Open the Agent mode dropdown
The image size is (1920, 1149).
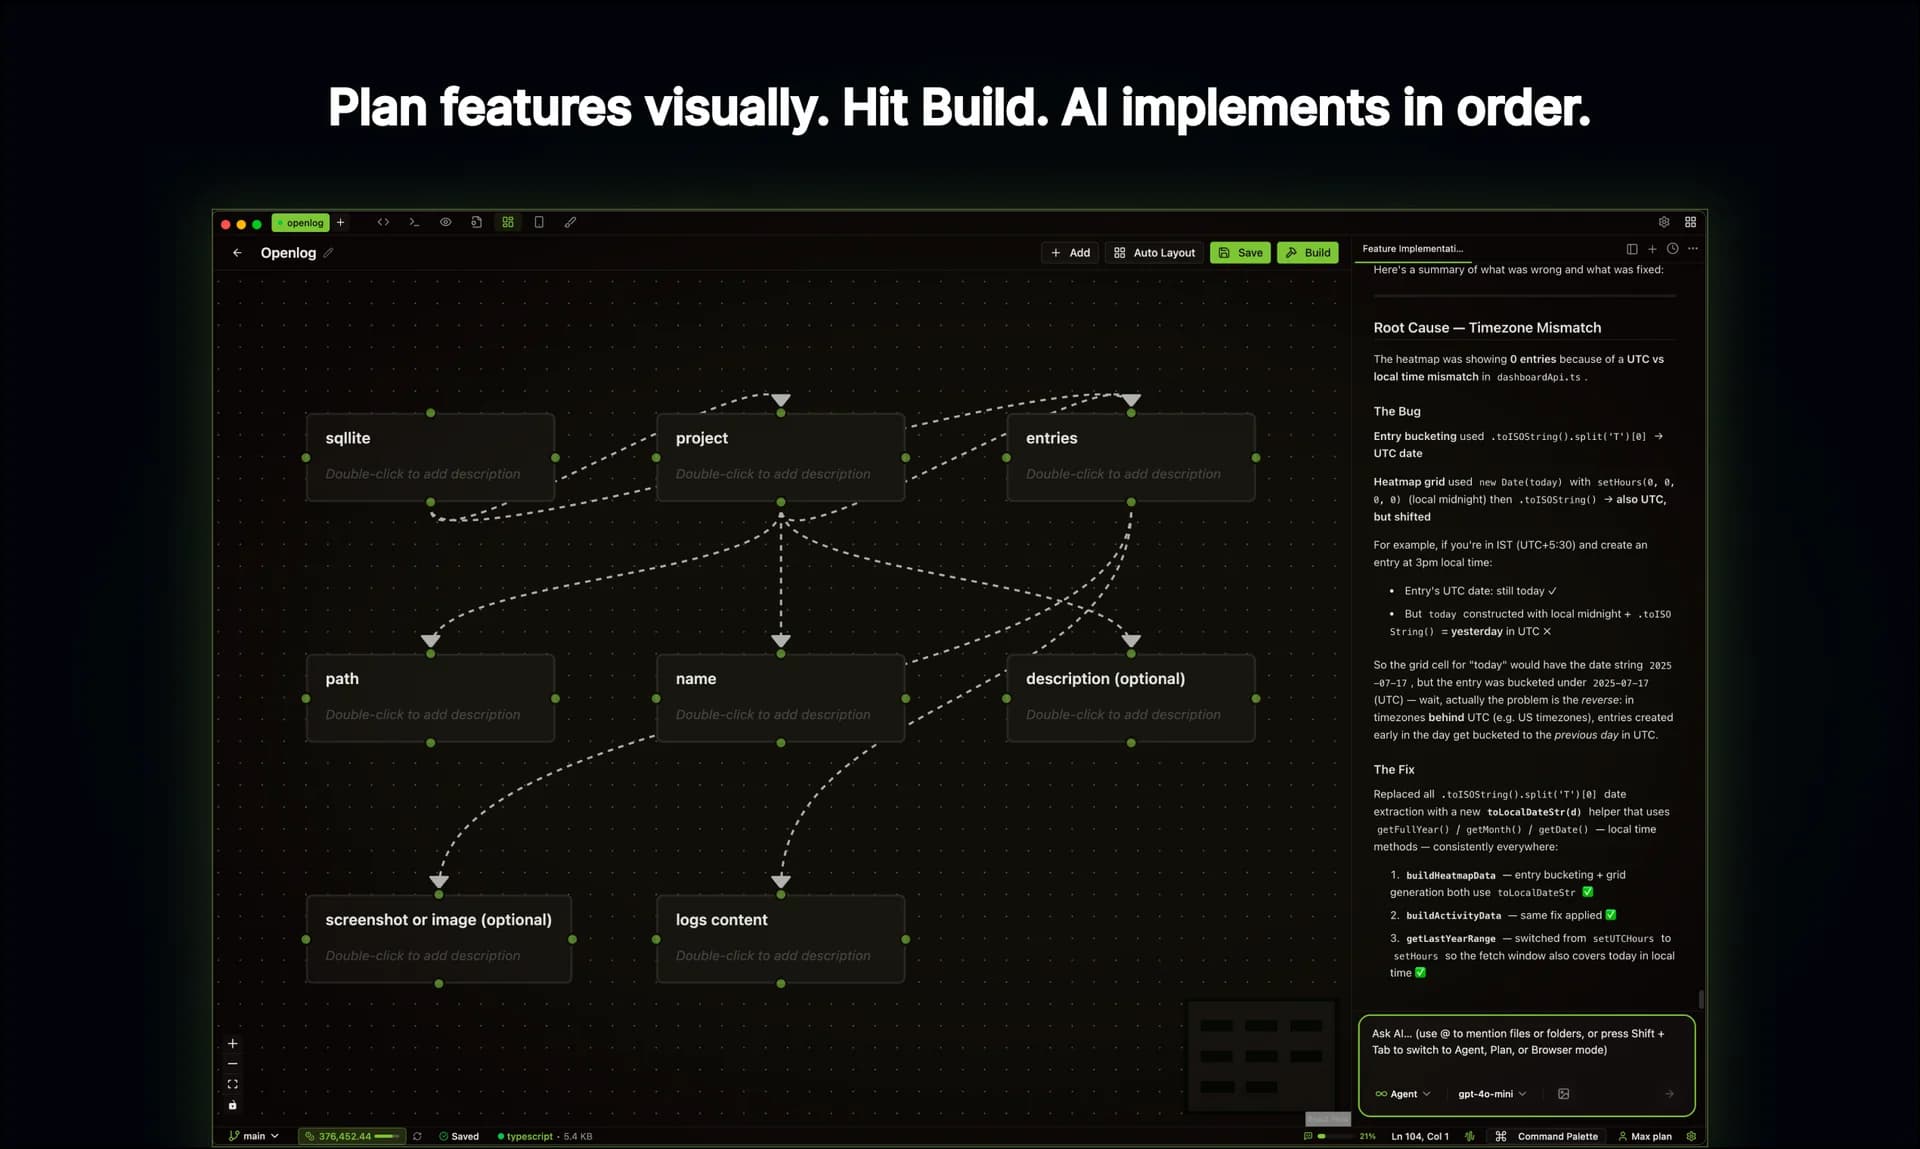point(1402,1093)
